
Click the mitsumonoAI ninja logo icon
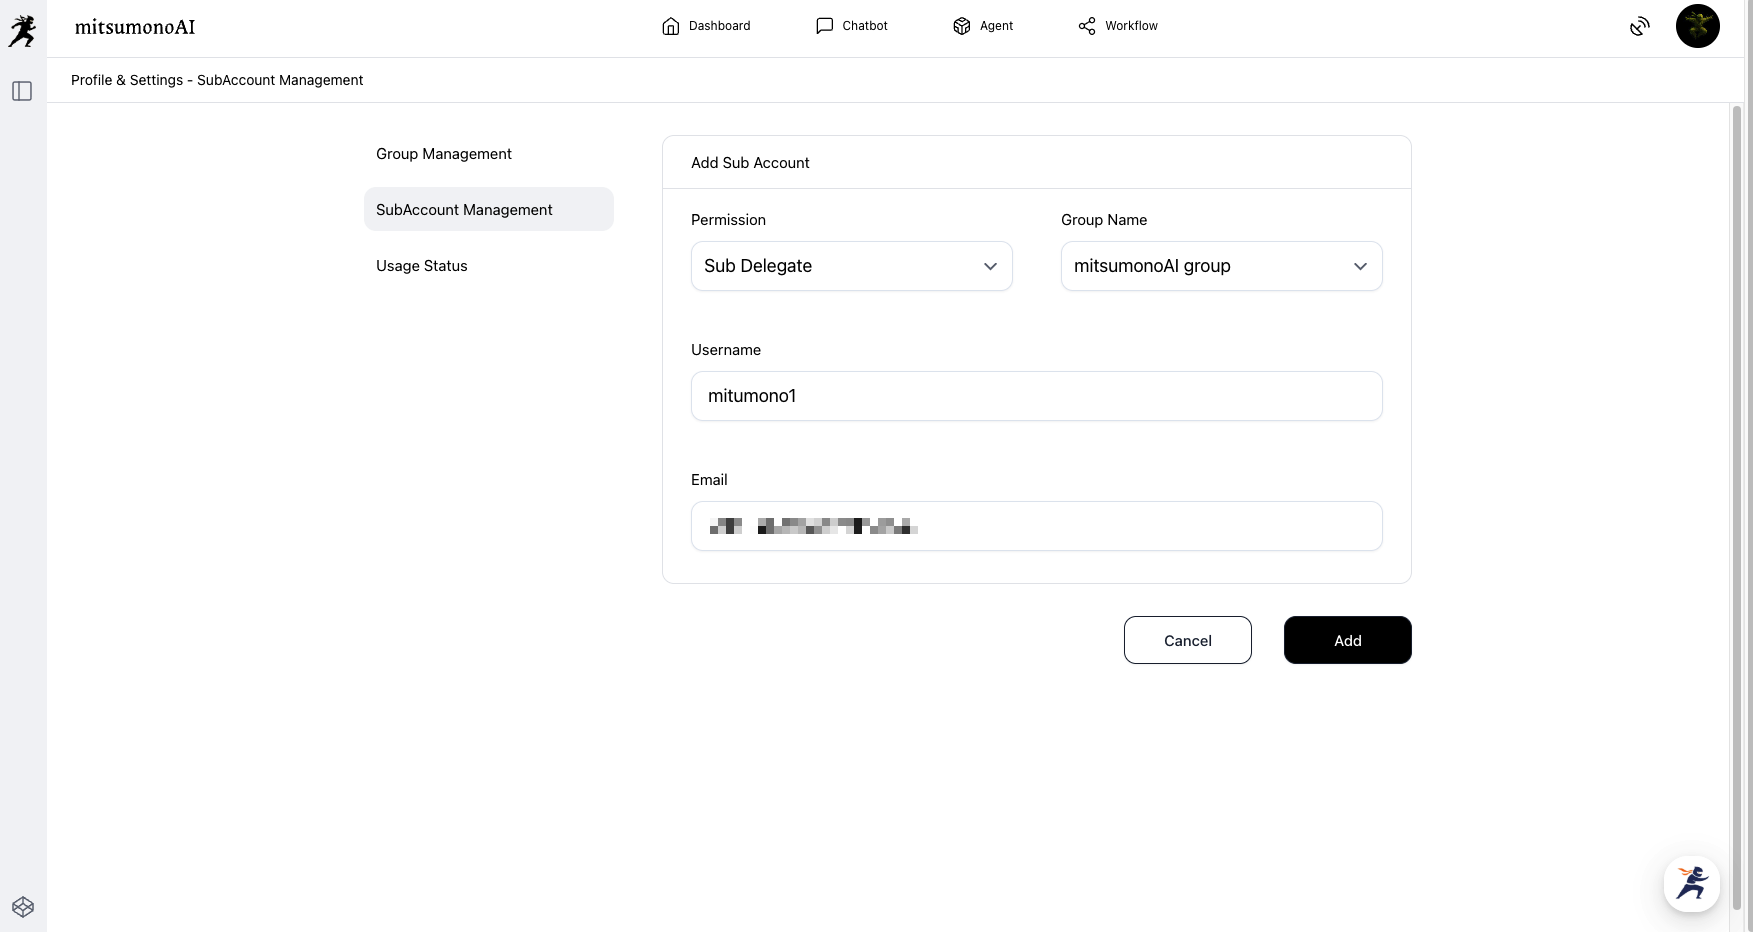click(22, 30)
